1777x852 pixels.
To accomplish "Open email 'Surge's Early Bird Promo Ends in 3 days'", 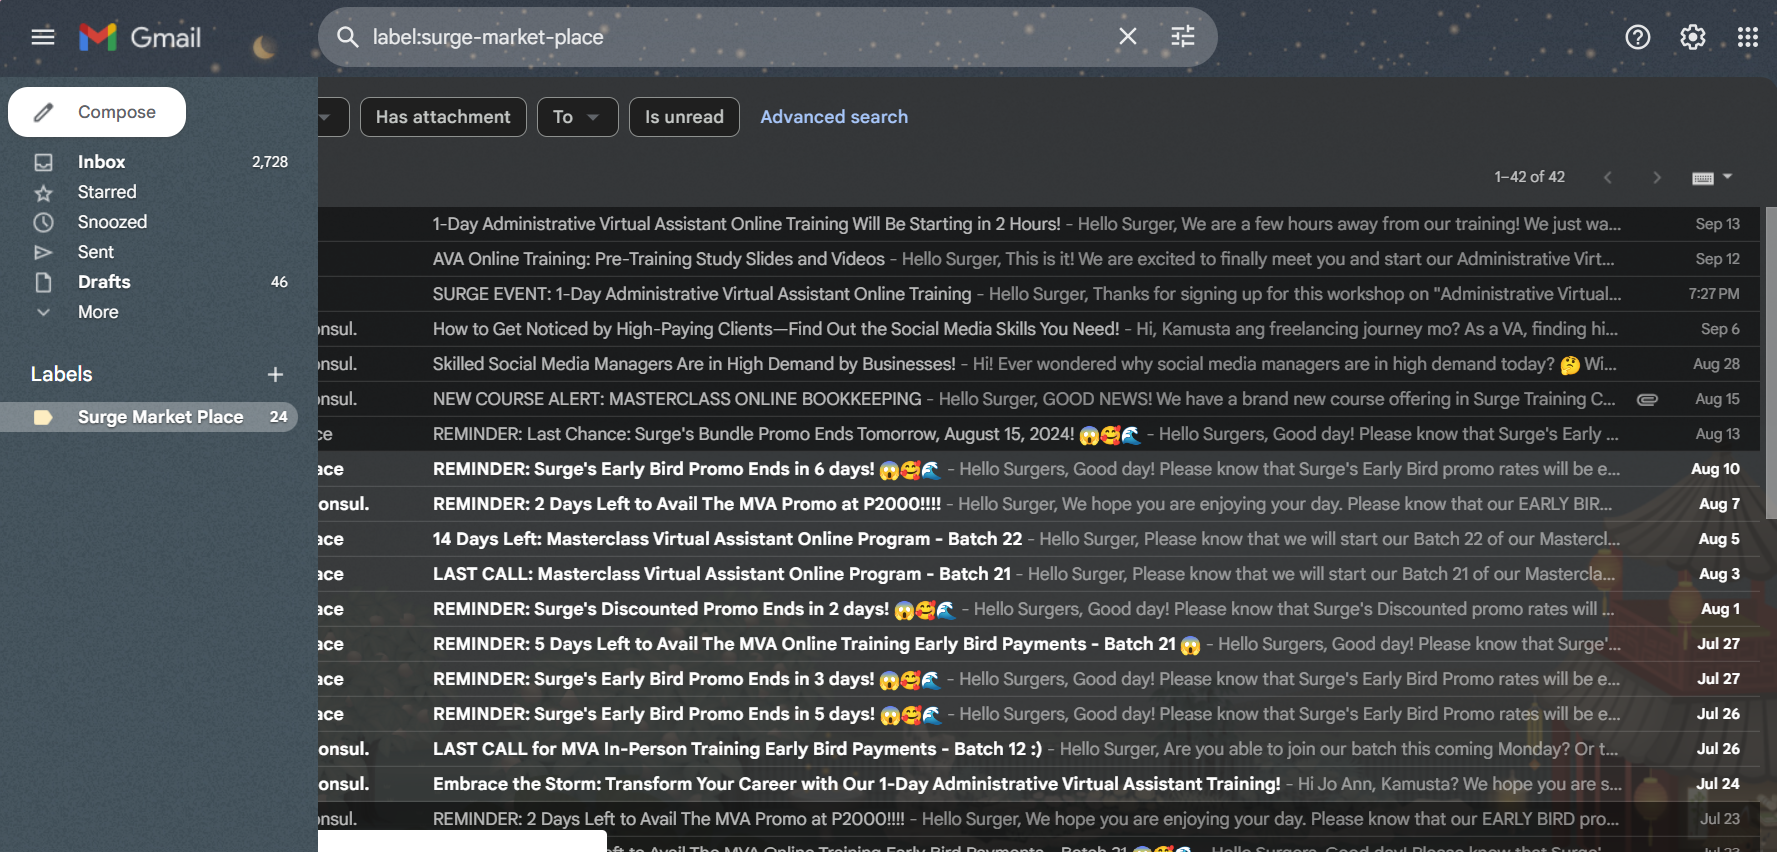I will [1039, 679].
